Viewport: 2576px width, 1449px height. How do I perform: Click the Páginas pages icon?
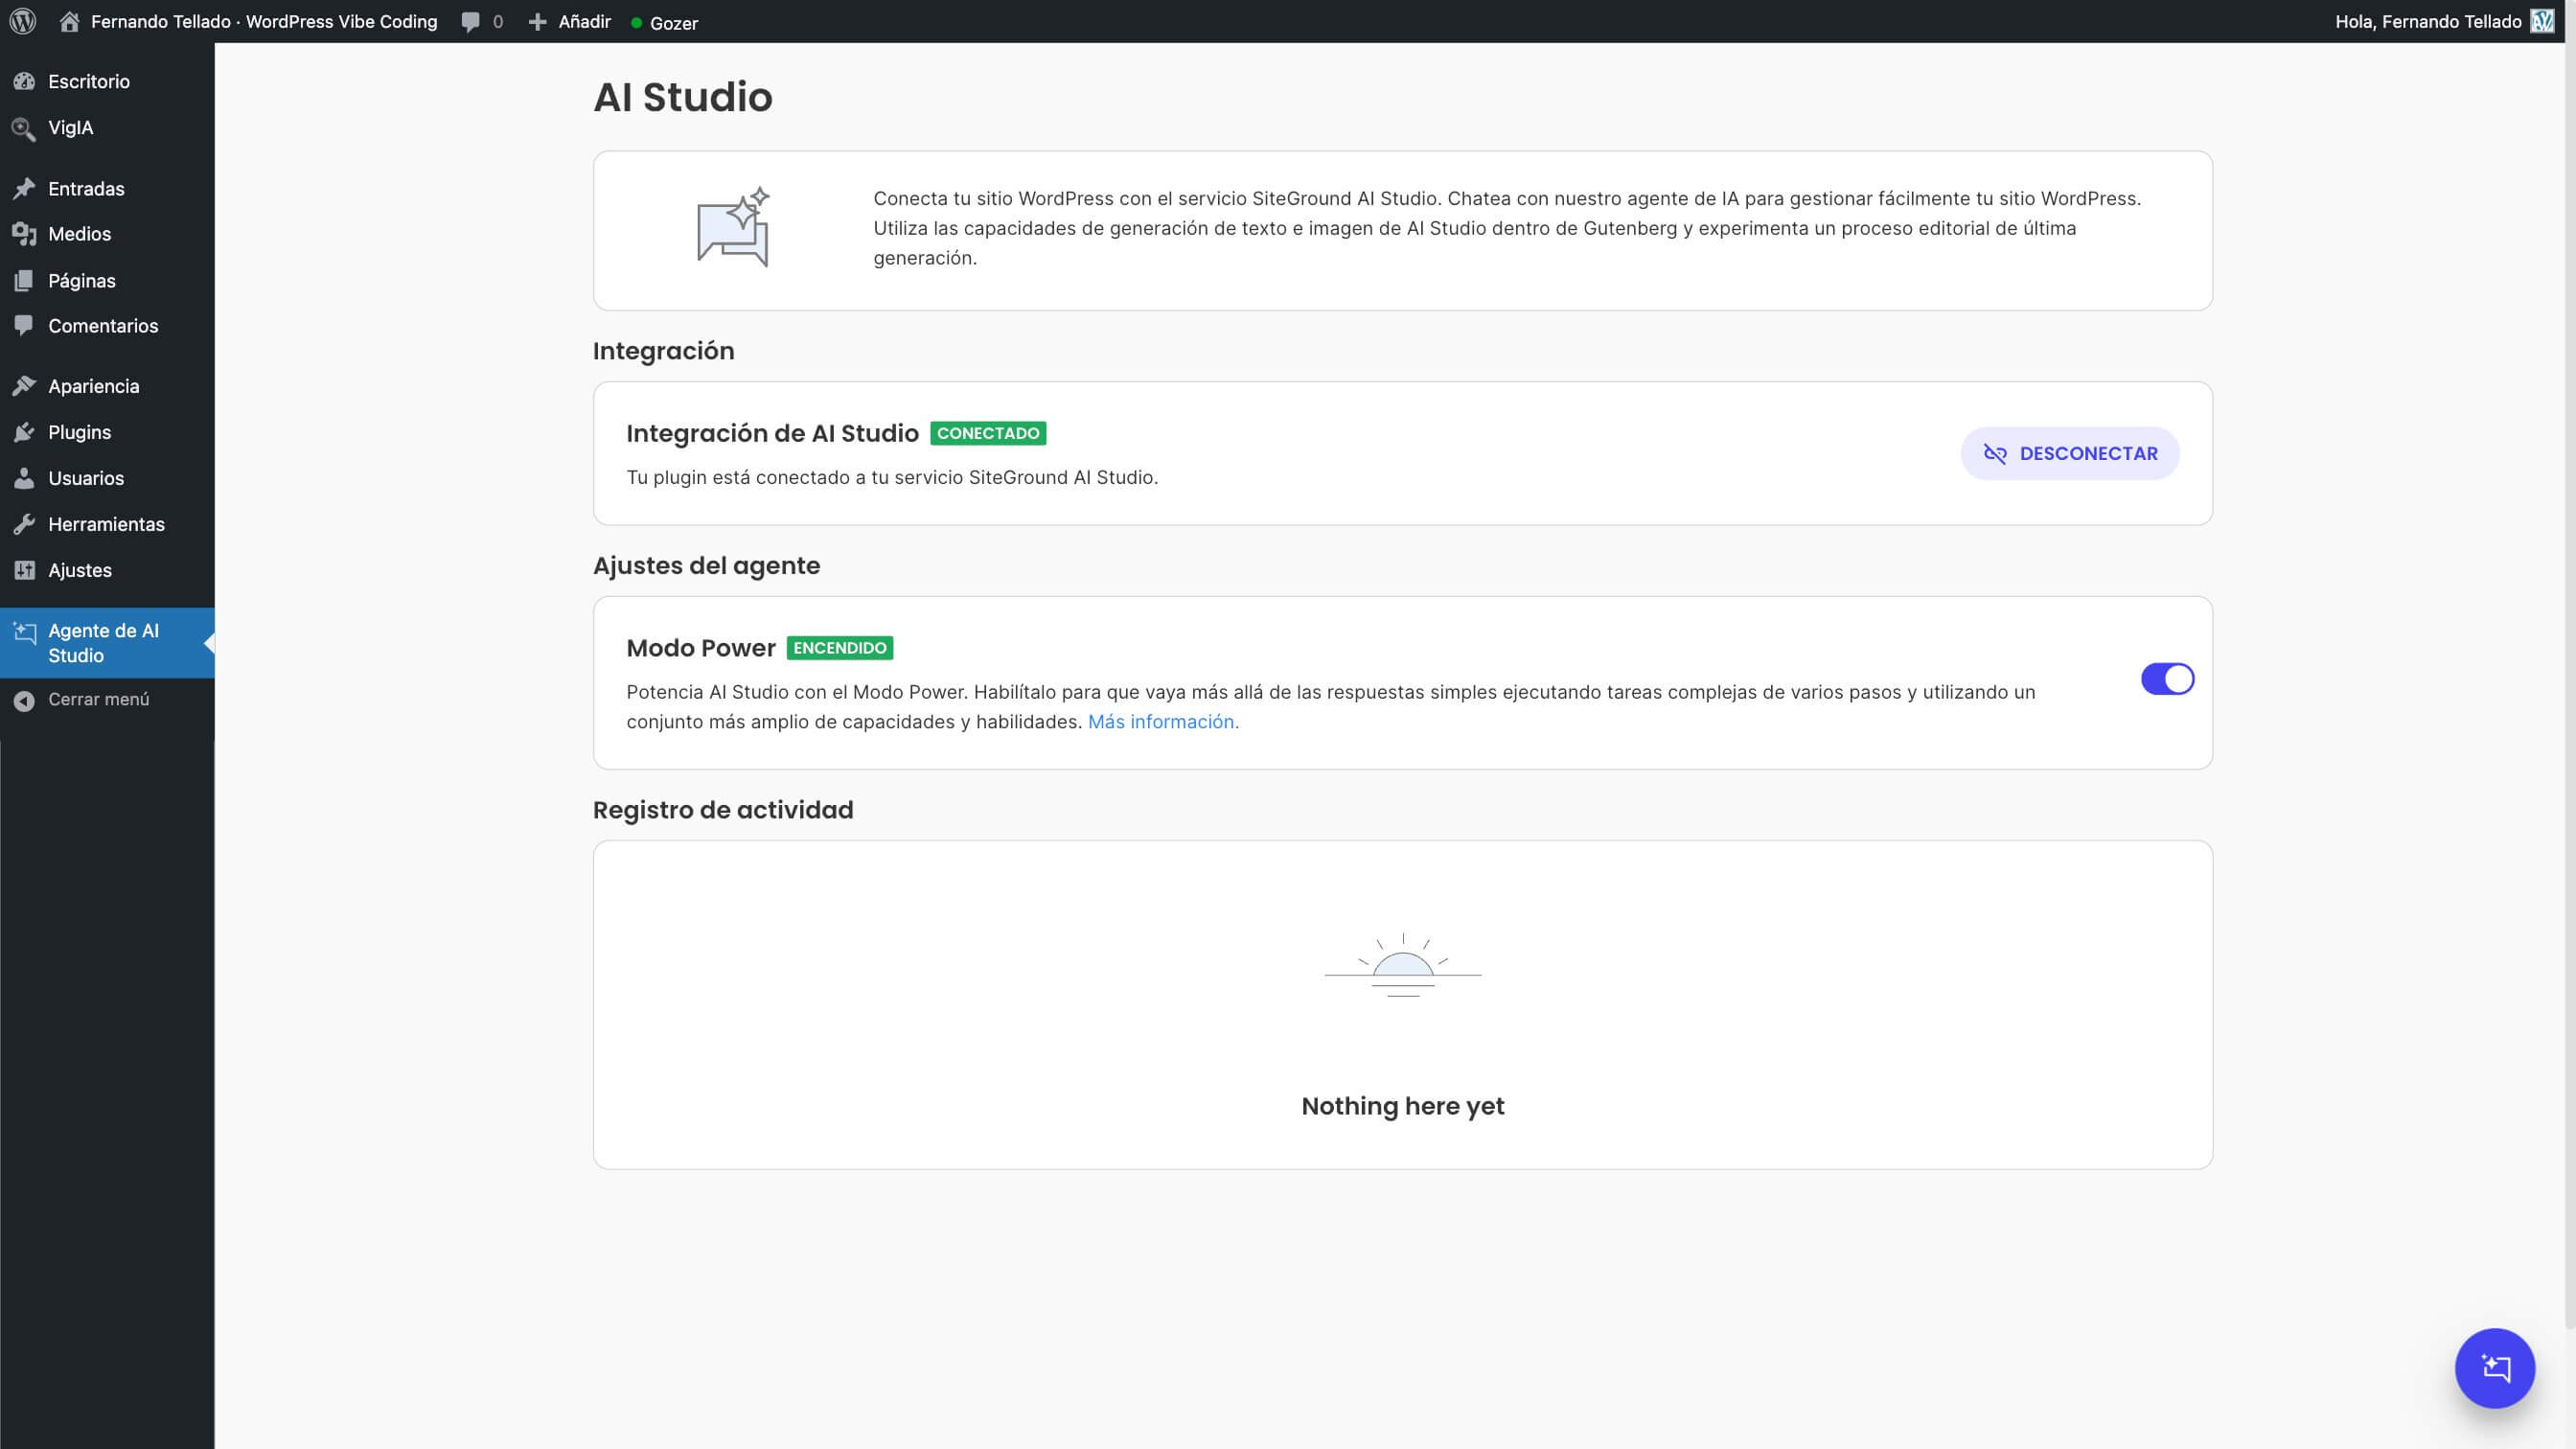tap(25, 280)
